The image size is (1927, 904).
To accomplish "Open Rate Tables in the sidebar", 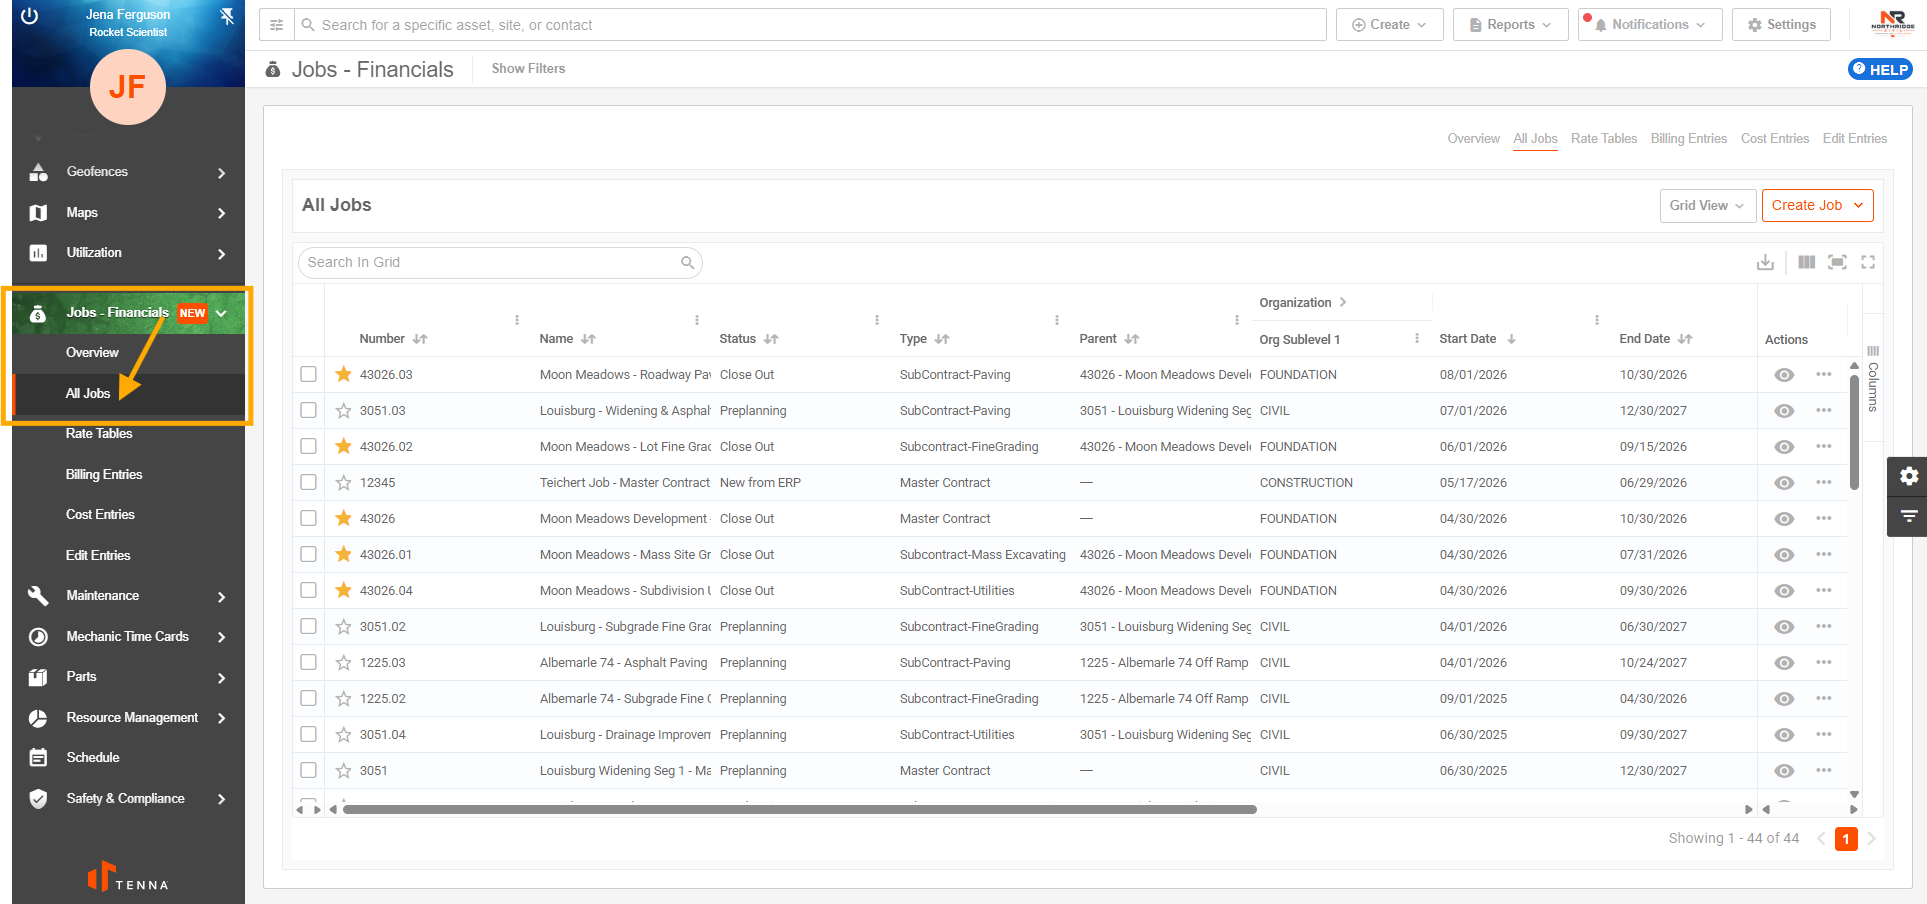I will (99, 434).
